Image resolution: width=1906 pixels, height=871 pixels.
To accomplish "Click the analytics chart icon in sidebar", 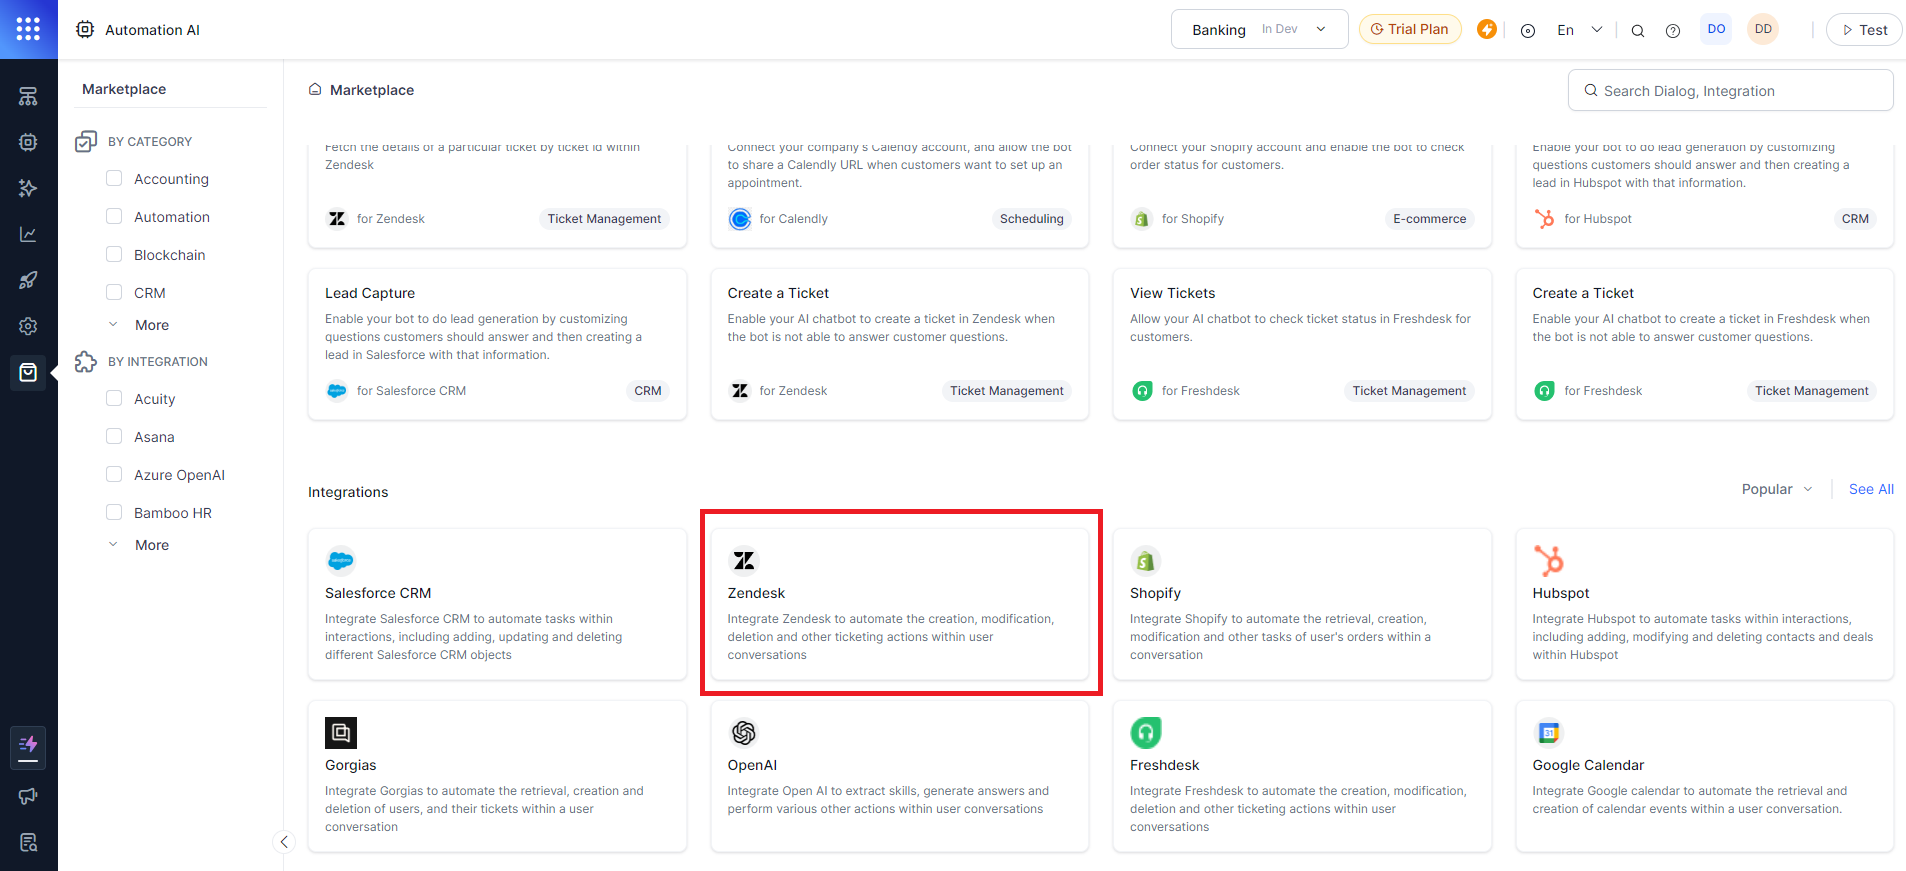I will pyautogui.click(x=28, y=234).
